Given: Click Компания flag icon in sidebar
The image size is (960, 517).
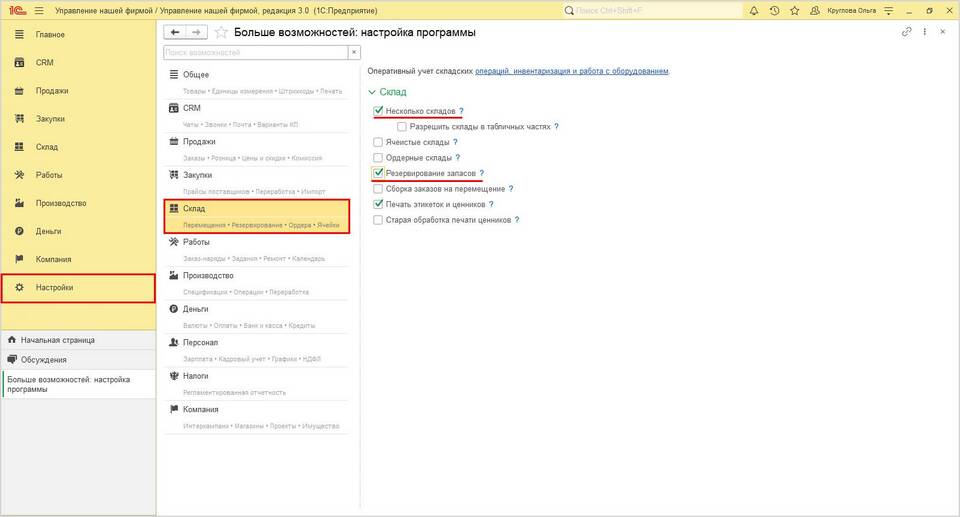Looking at the screenshot, I should click(20, 259).
